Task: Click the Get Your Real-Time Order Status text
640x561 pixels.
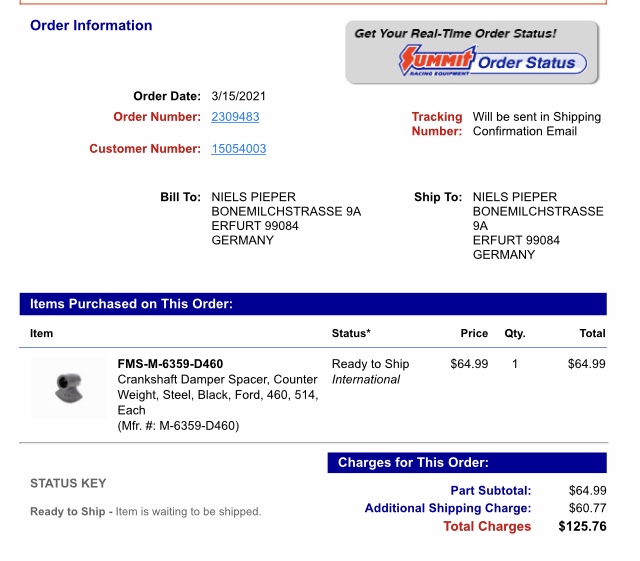Action: coord(455,33)
